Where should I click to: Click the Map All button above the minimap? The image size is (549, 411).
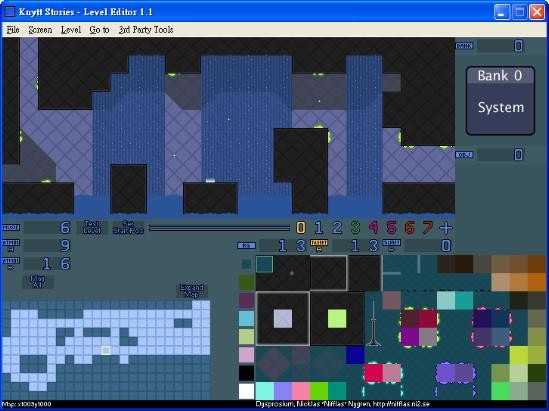pos(38,281)
